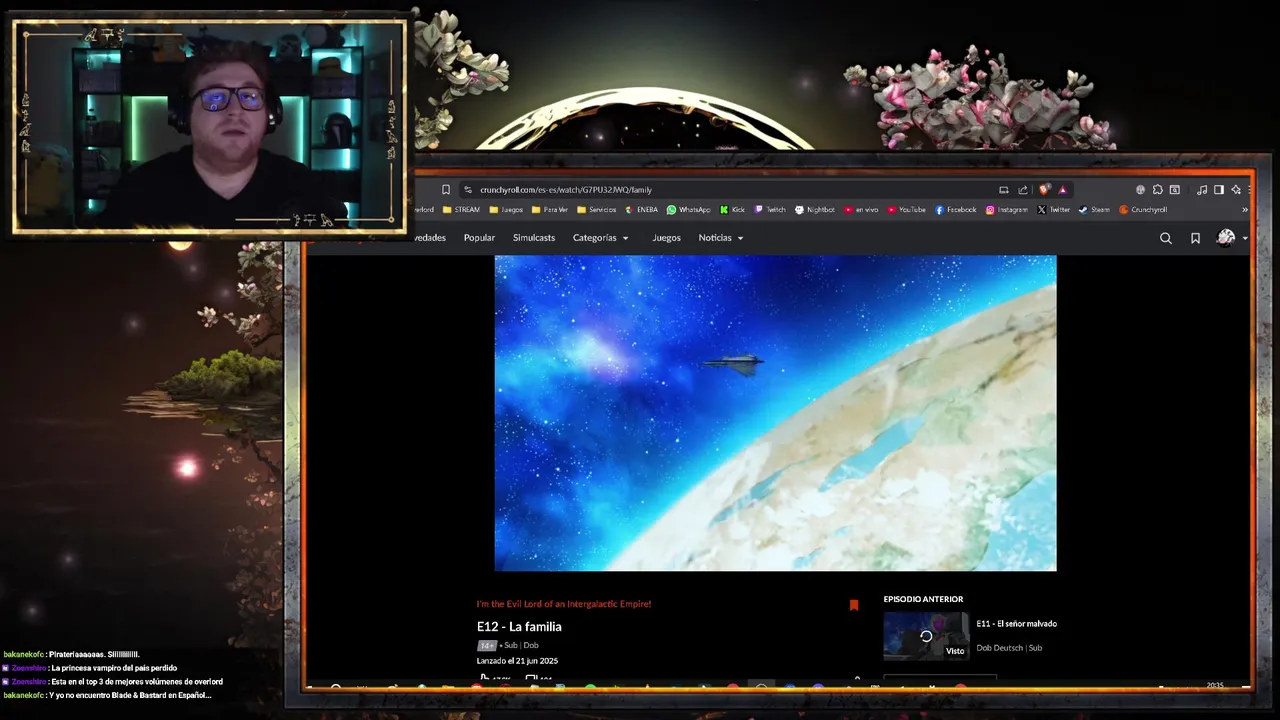
Task: Expand the Noticias dropdown
Action: click(720, 238)
